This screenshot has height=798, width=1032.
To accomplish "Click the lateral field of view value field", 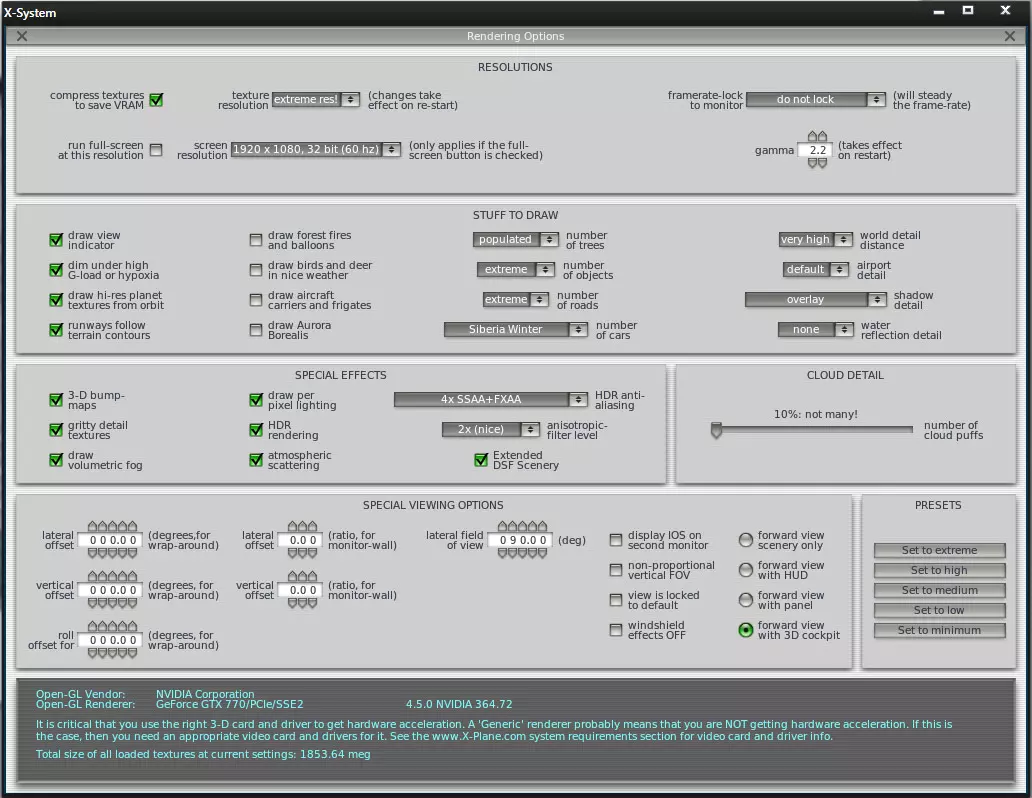I will [518, 541].
